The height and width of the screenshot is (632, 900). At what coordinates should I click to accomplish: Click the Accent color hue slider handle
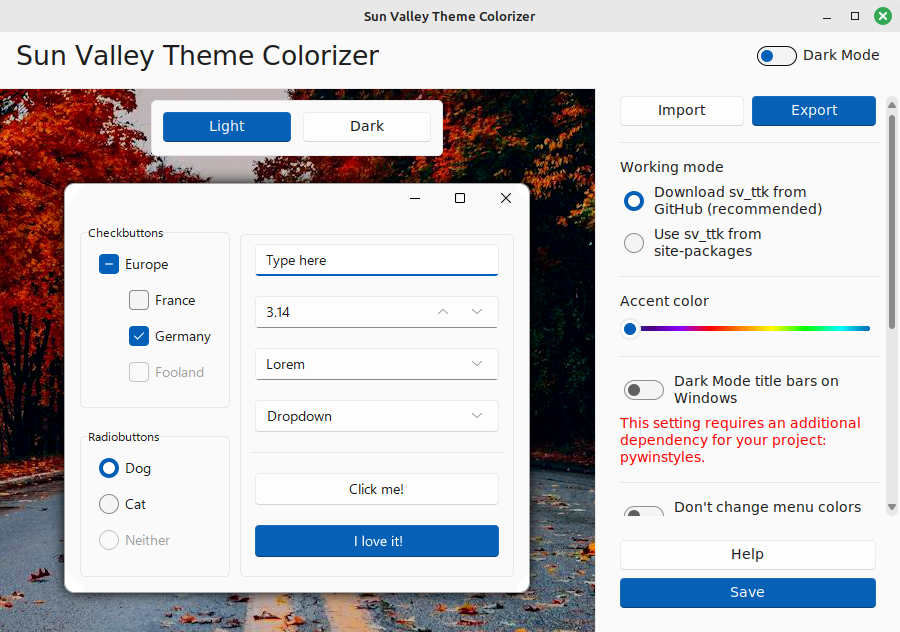630,329
